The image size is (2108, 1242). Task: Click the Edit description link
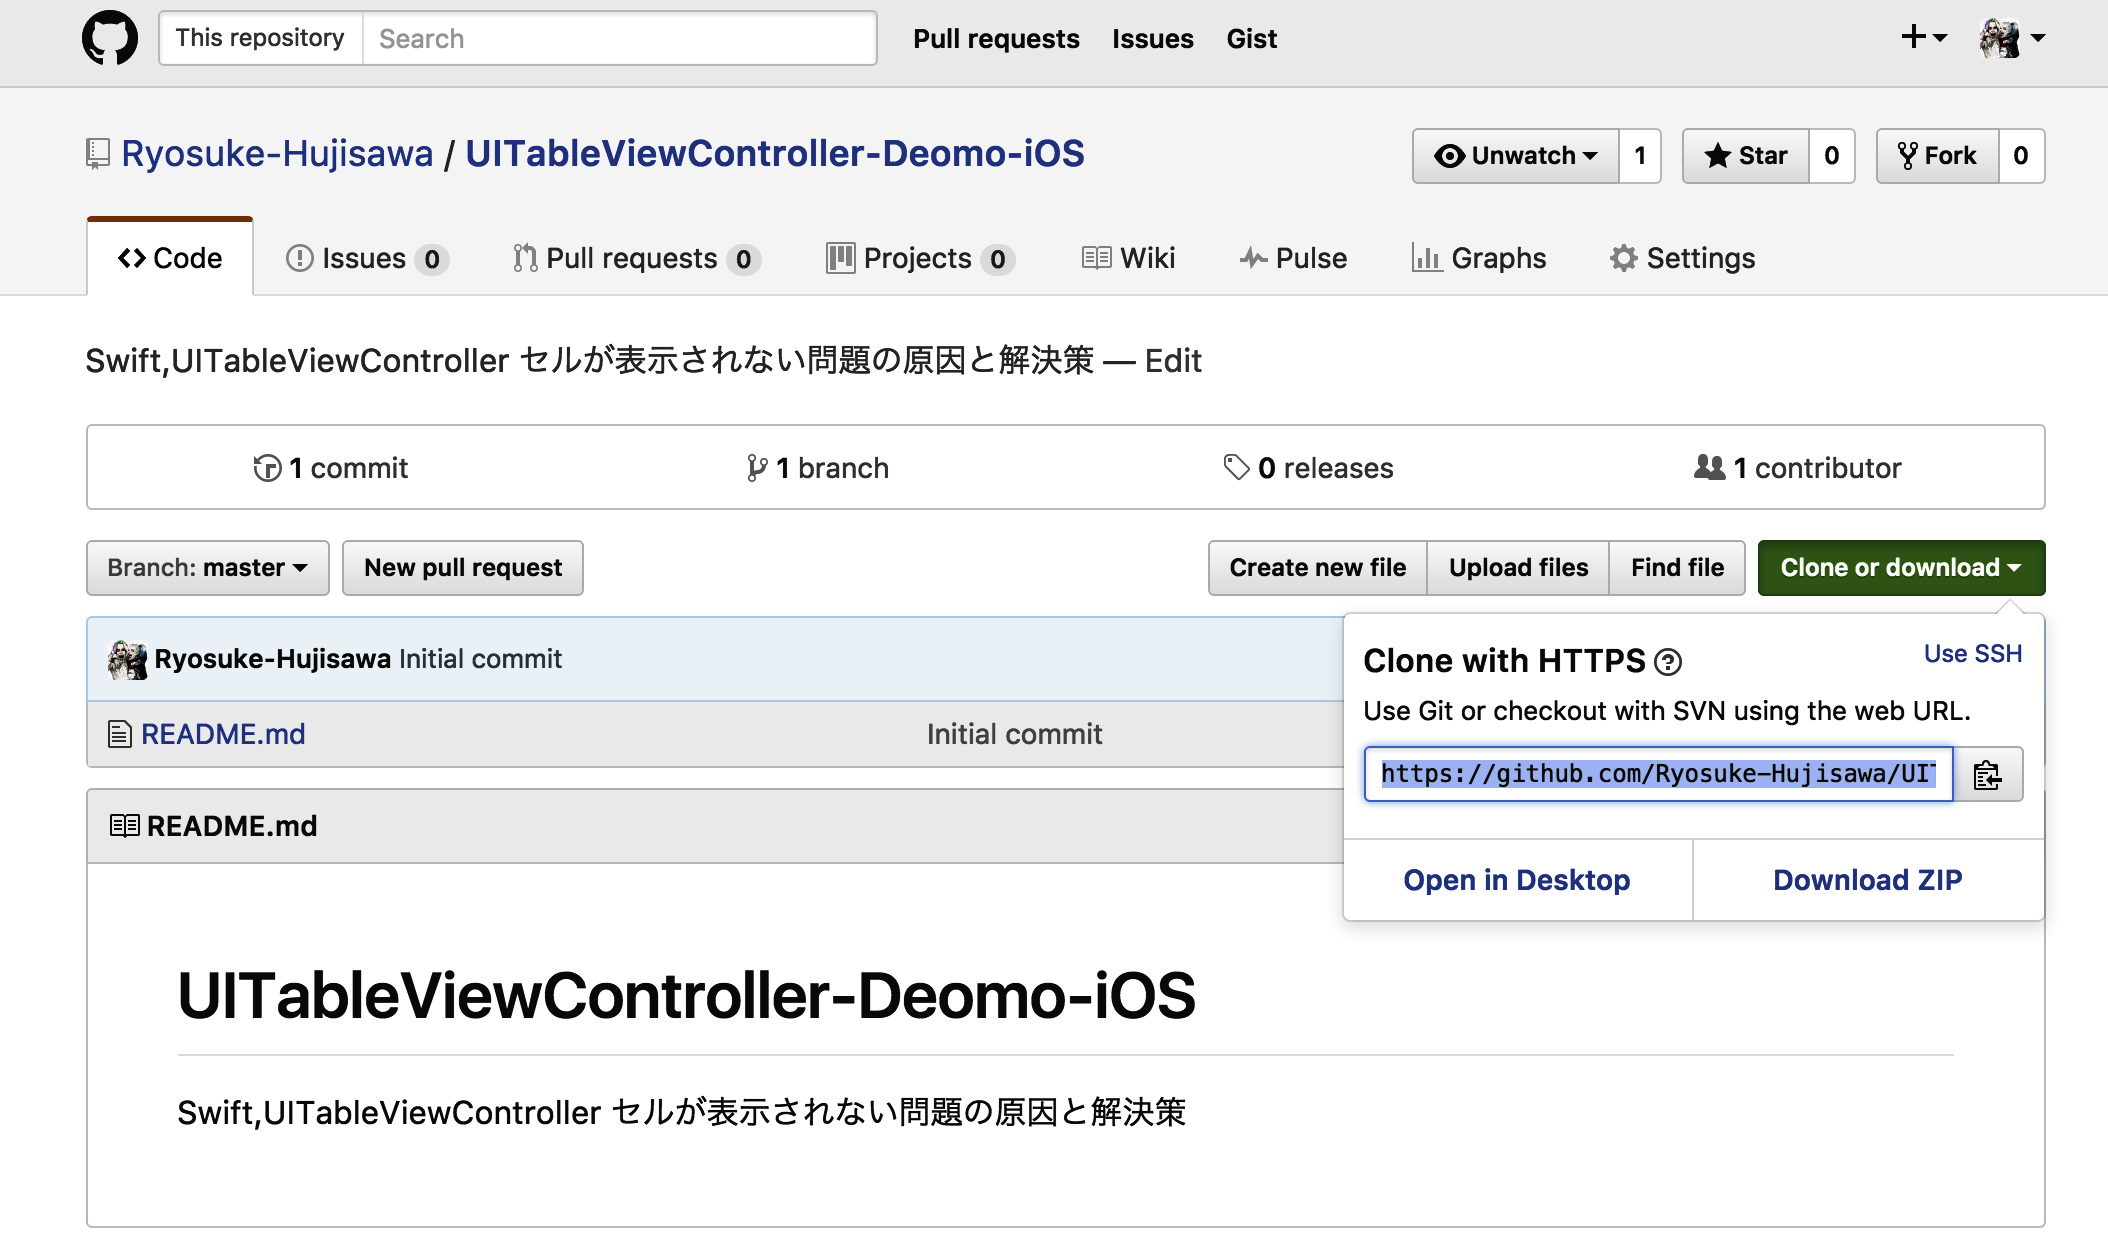point(1173,361)
